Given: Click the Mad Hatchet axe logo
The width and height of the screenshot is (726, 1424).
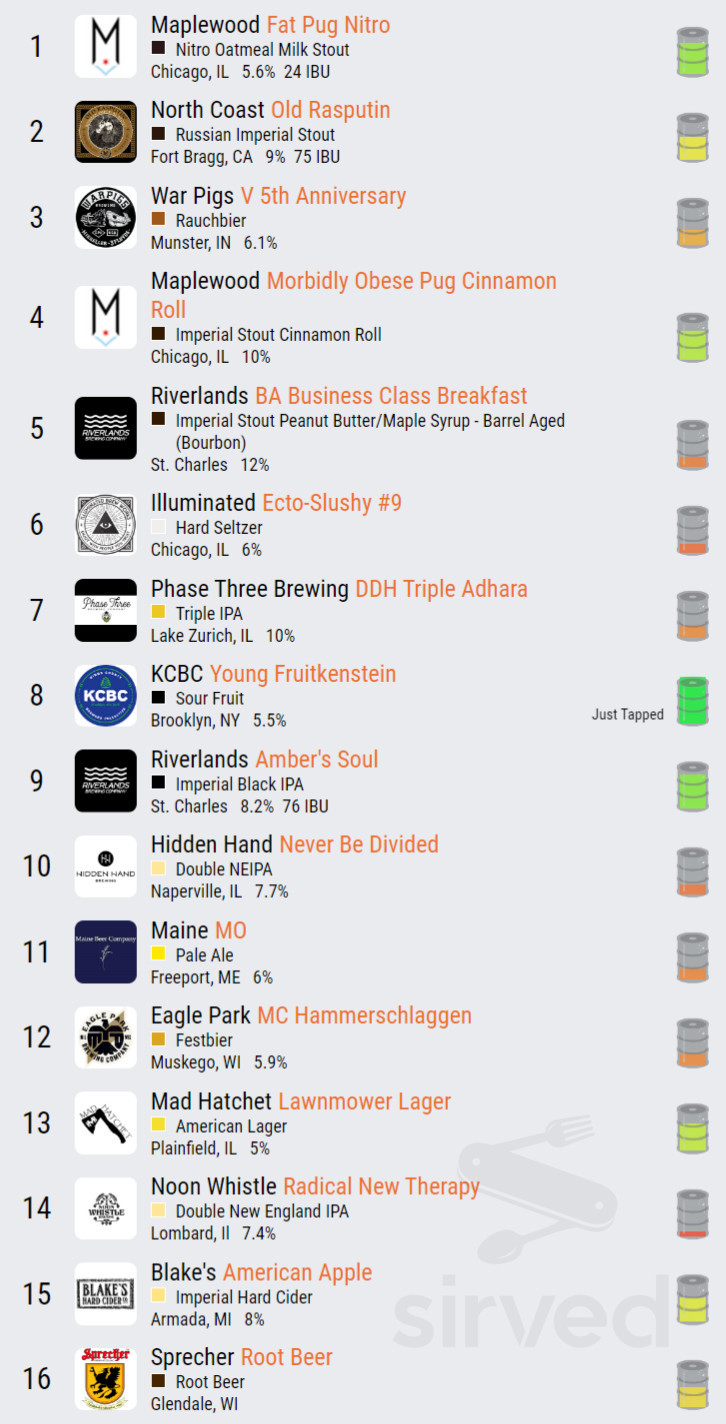Looking at the screenshot, I should pos(105,1123).
